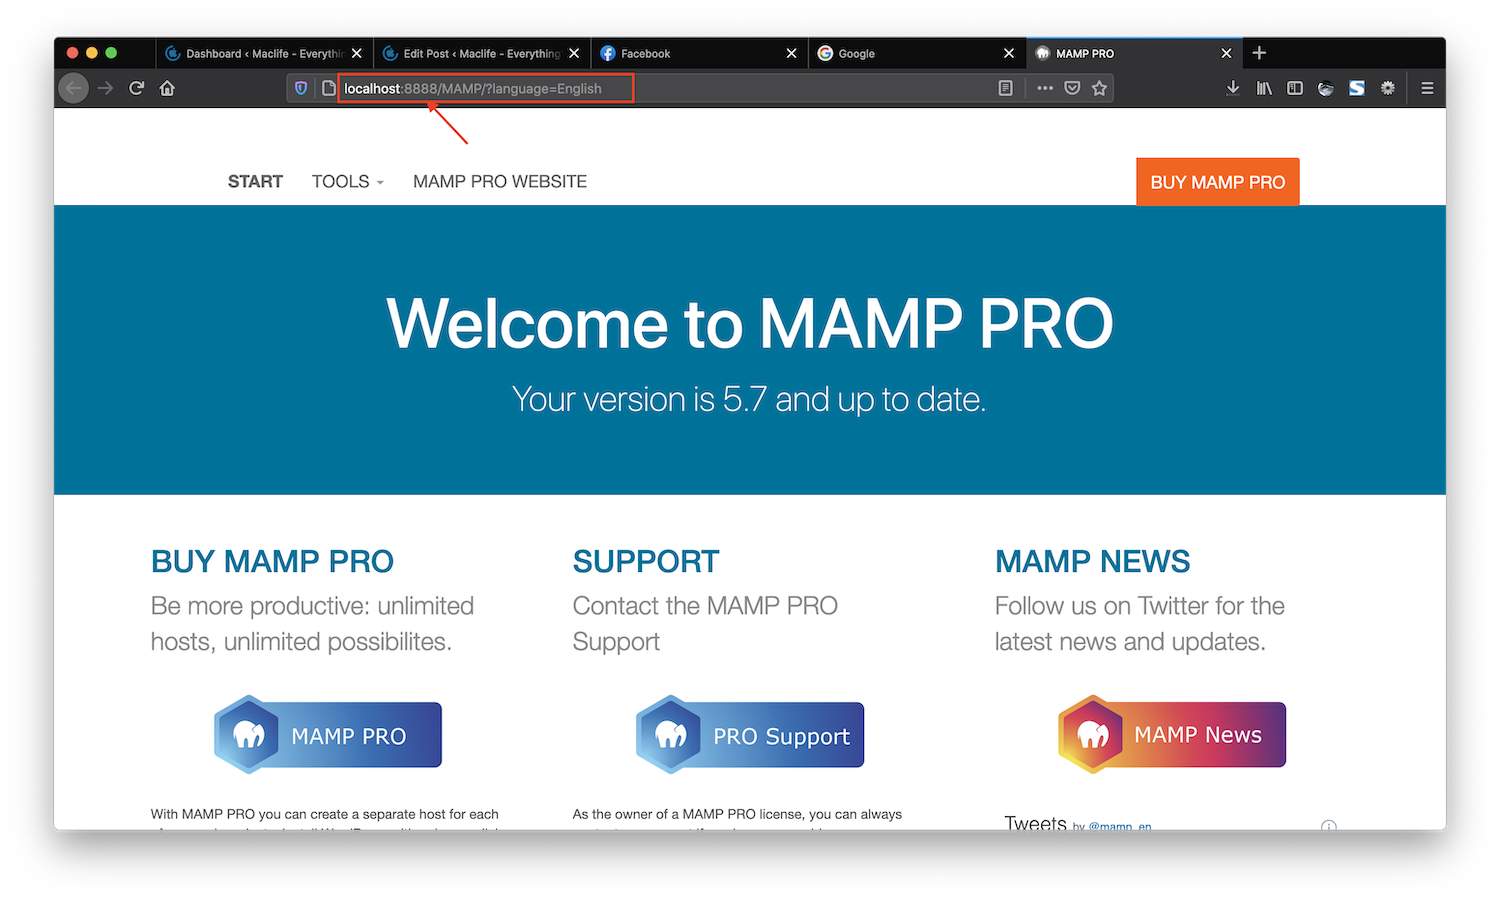The image size is (1500, 901).
Task: Open the MAMP PRO WEBSITE link
Action: [x=499, y=181]
